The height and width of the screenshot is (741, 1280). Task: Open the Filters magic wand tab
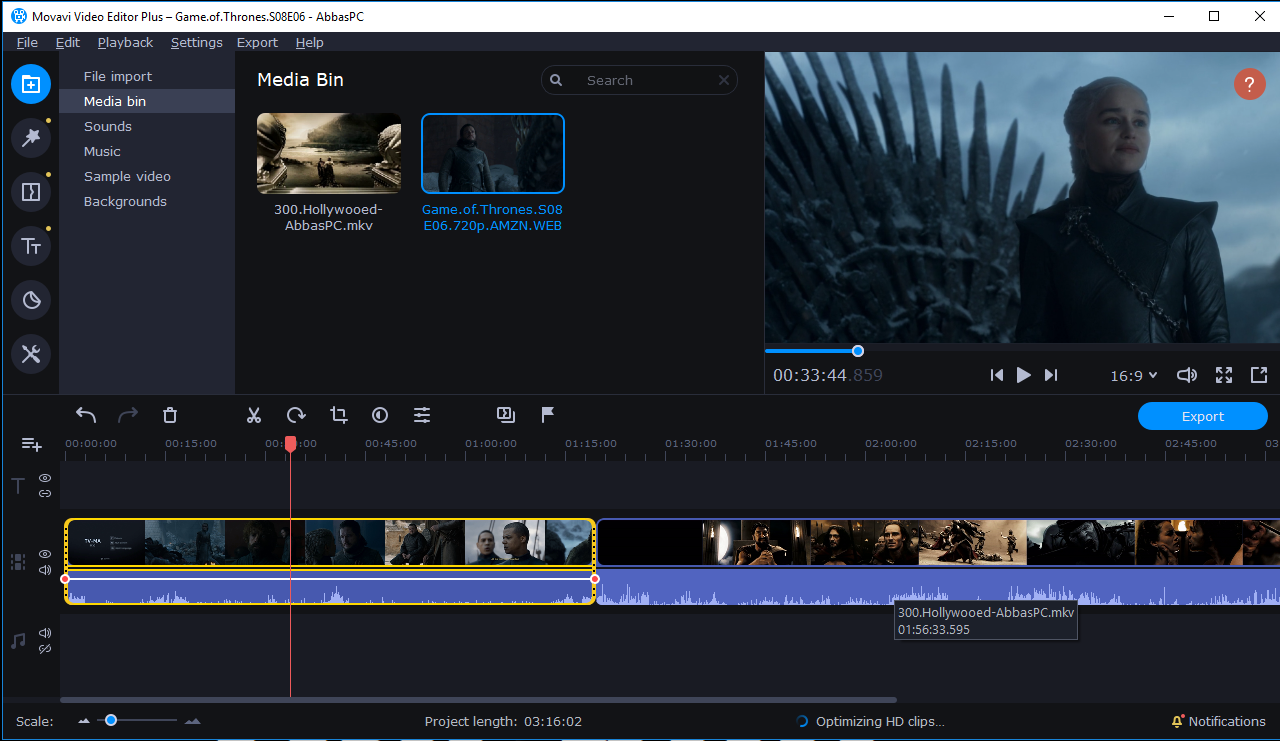click(x=31, y=138)
